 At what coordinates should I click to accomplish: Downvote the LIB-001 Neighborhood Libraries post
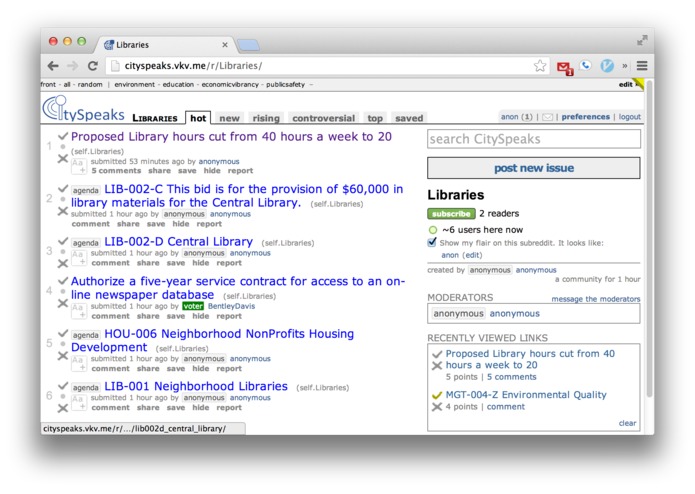63,408
